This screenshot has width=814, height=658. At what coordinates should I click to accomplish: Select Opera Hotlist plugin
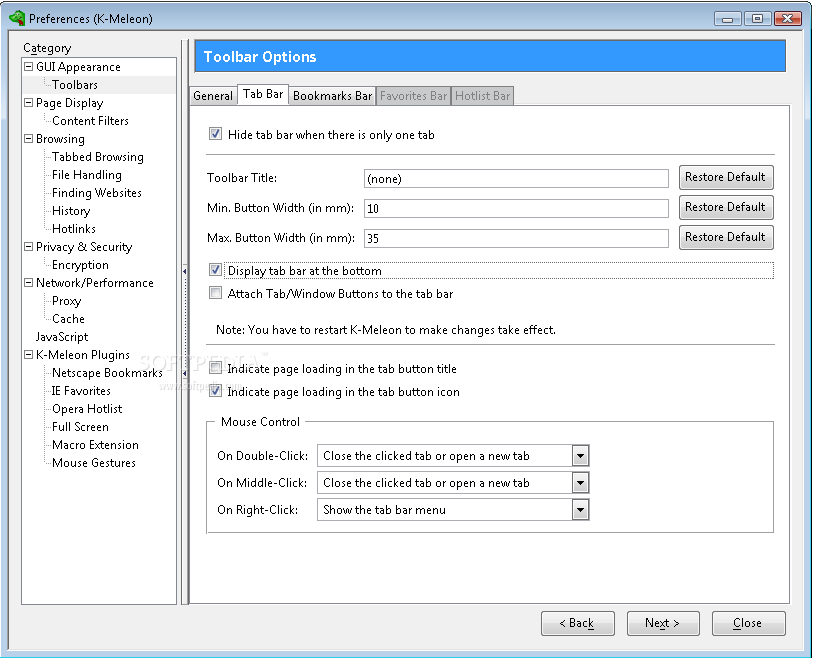[87, 409]
